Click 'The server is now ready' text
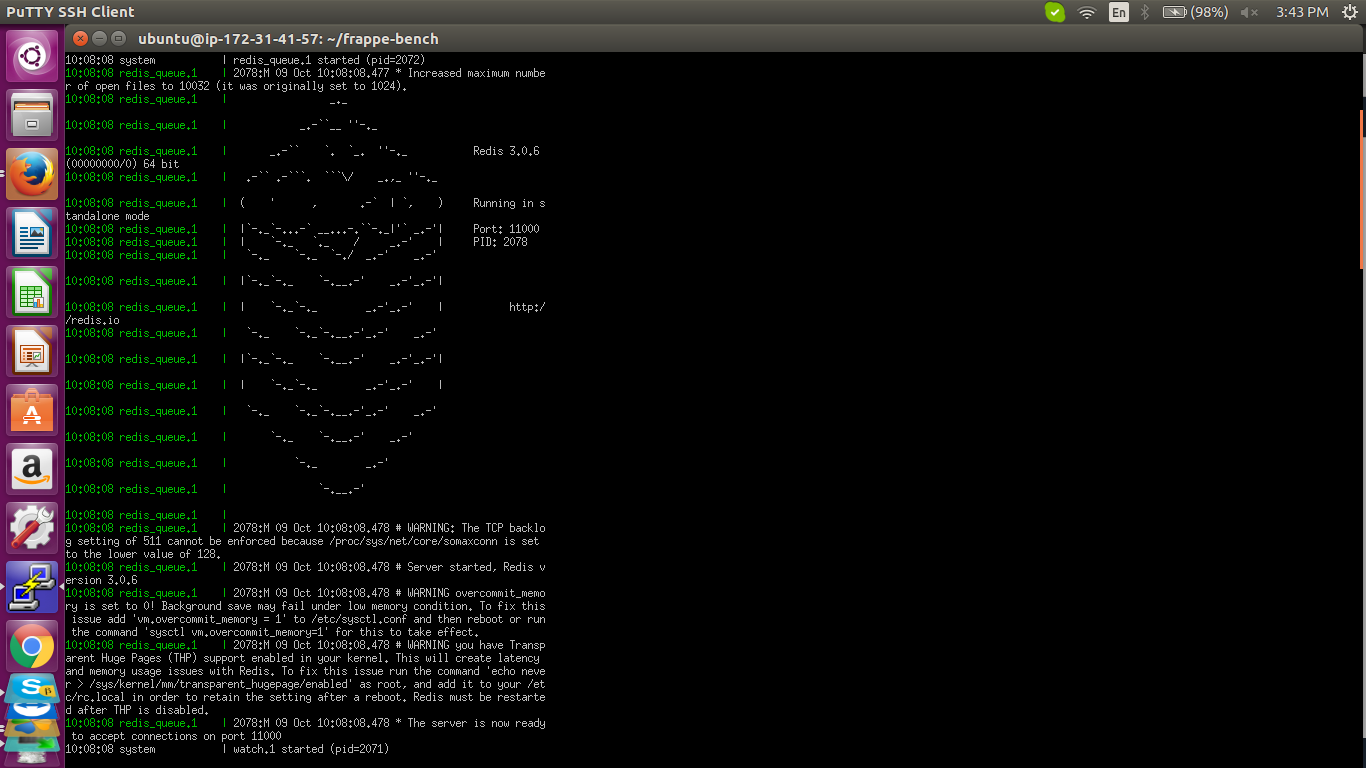Screen dimensions: 1366x768 click(x=476, y=723)
